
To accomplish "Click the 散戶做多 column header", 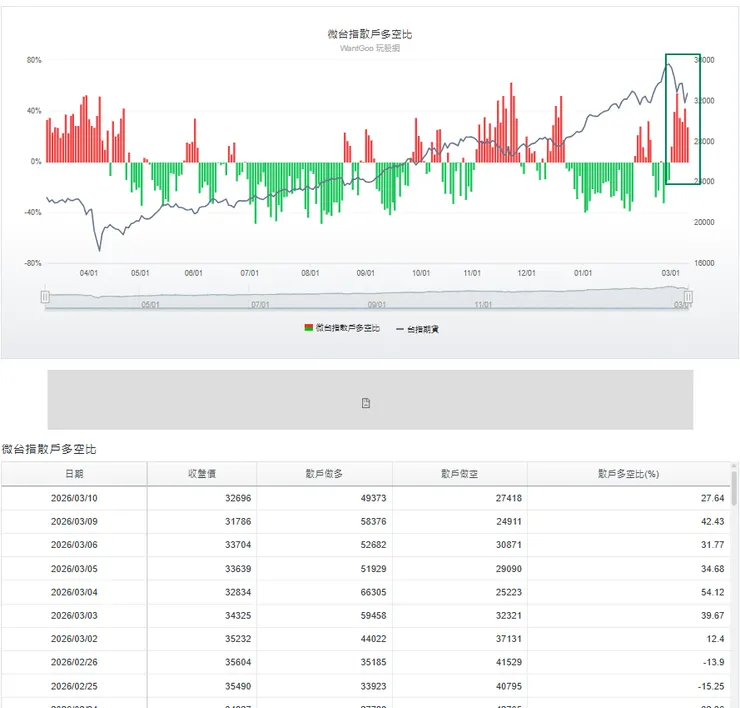I will coord(324,473).
